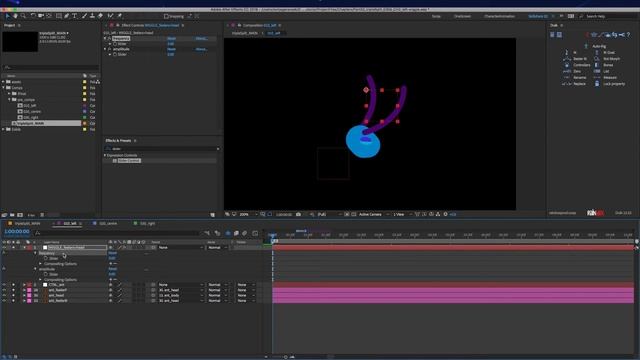Toggle visibility of ant_feelerB layer
640x360 pixels.
tap(4, 301)
